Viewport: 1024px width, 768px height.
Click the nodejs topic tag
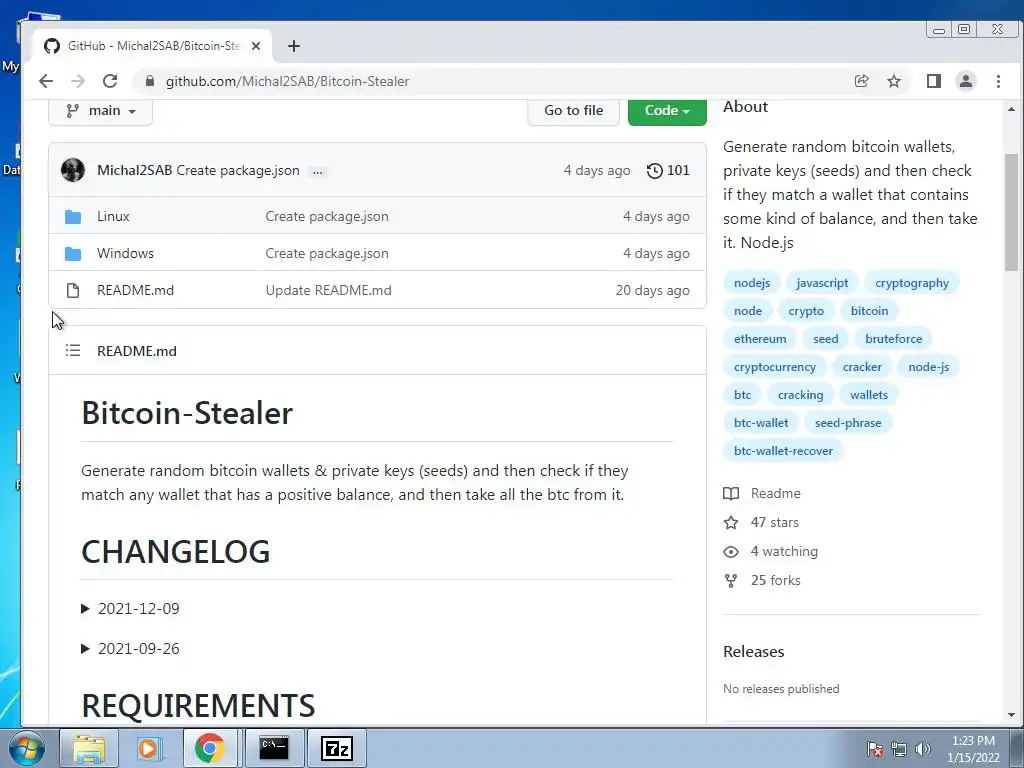pyautogui.click(x=752, y=283)
